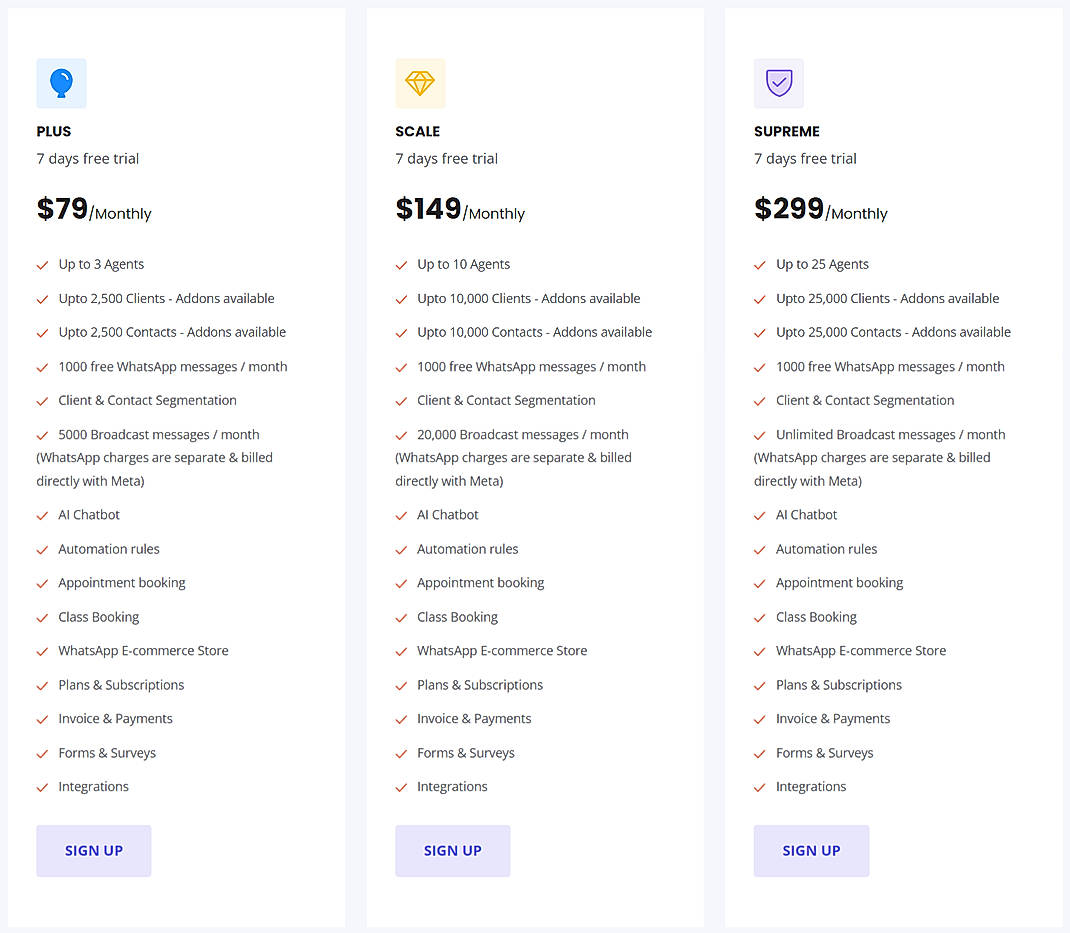
Task: Click the 7 days free trial text on Plus
Action: [87, 158]
